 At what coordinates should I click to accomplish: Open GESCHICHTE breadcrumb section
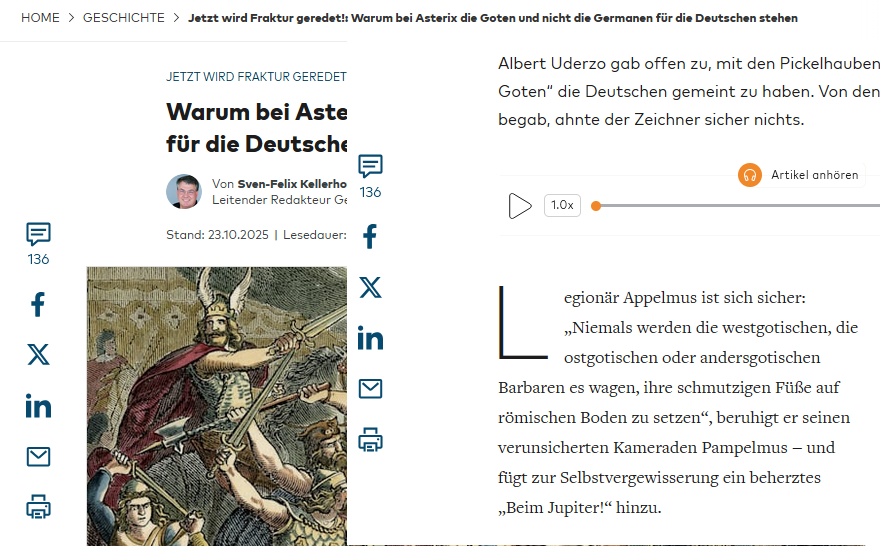[123, 18]
